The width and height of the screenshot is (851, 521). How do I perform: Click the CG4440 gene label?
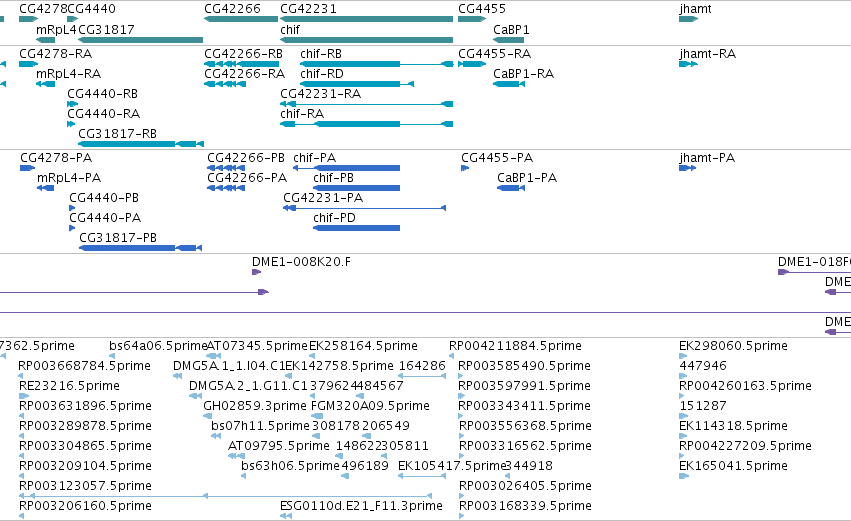[x=91, y=9]
